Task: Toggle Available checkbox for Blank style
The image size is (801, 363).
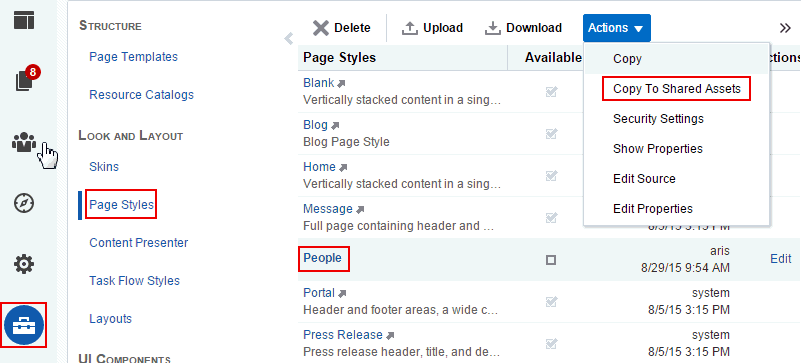Action: coord(551,92)
